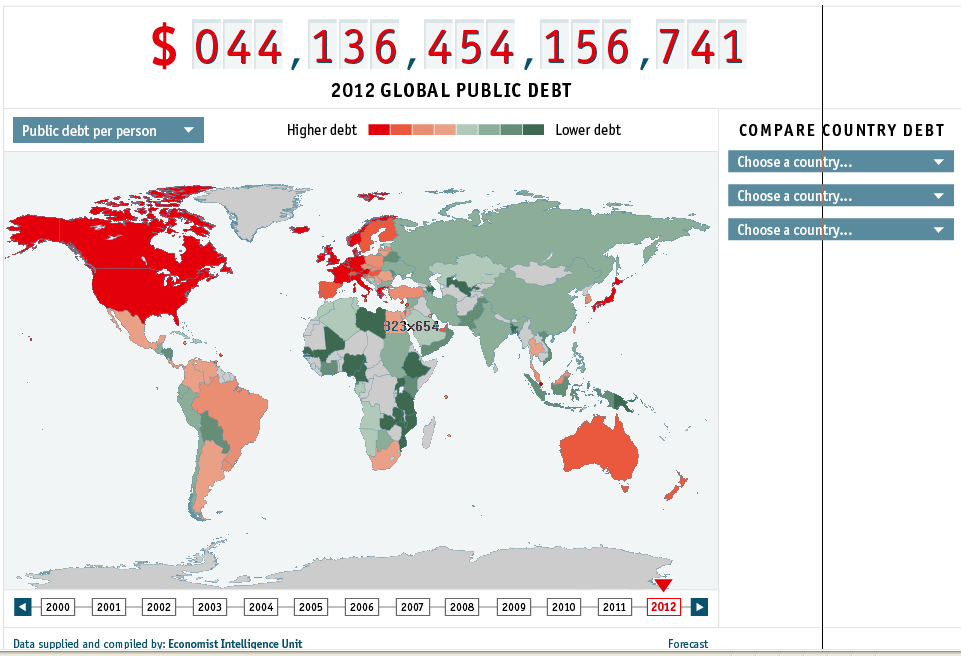
Task: Select year 2005 on the timeline
Action: coord(311,607)
